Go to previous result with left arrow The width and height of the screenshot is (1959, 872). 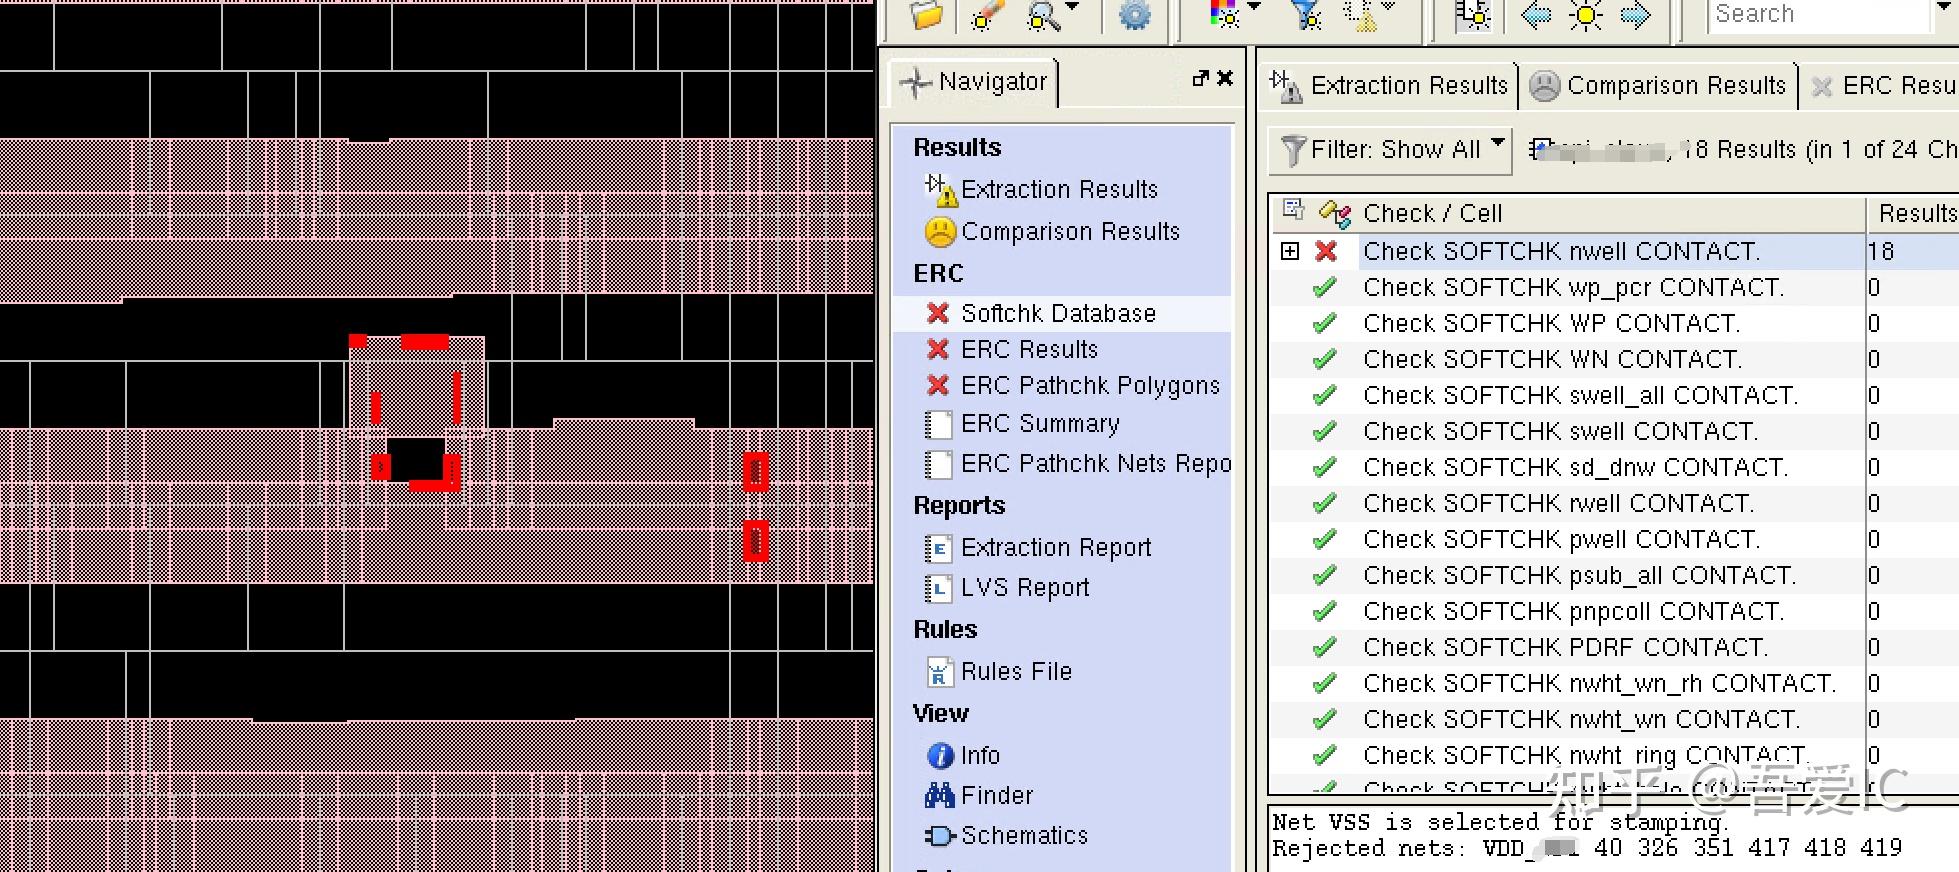tap(1536, 15)
